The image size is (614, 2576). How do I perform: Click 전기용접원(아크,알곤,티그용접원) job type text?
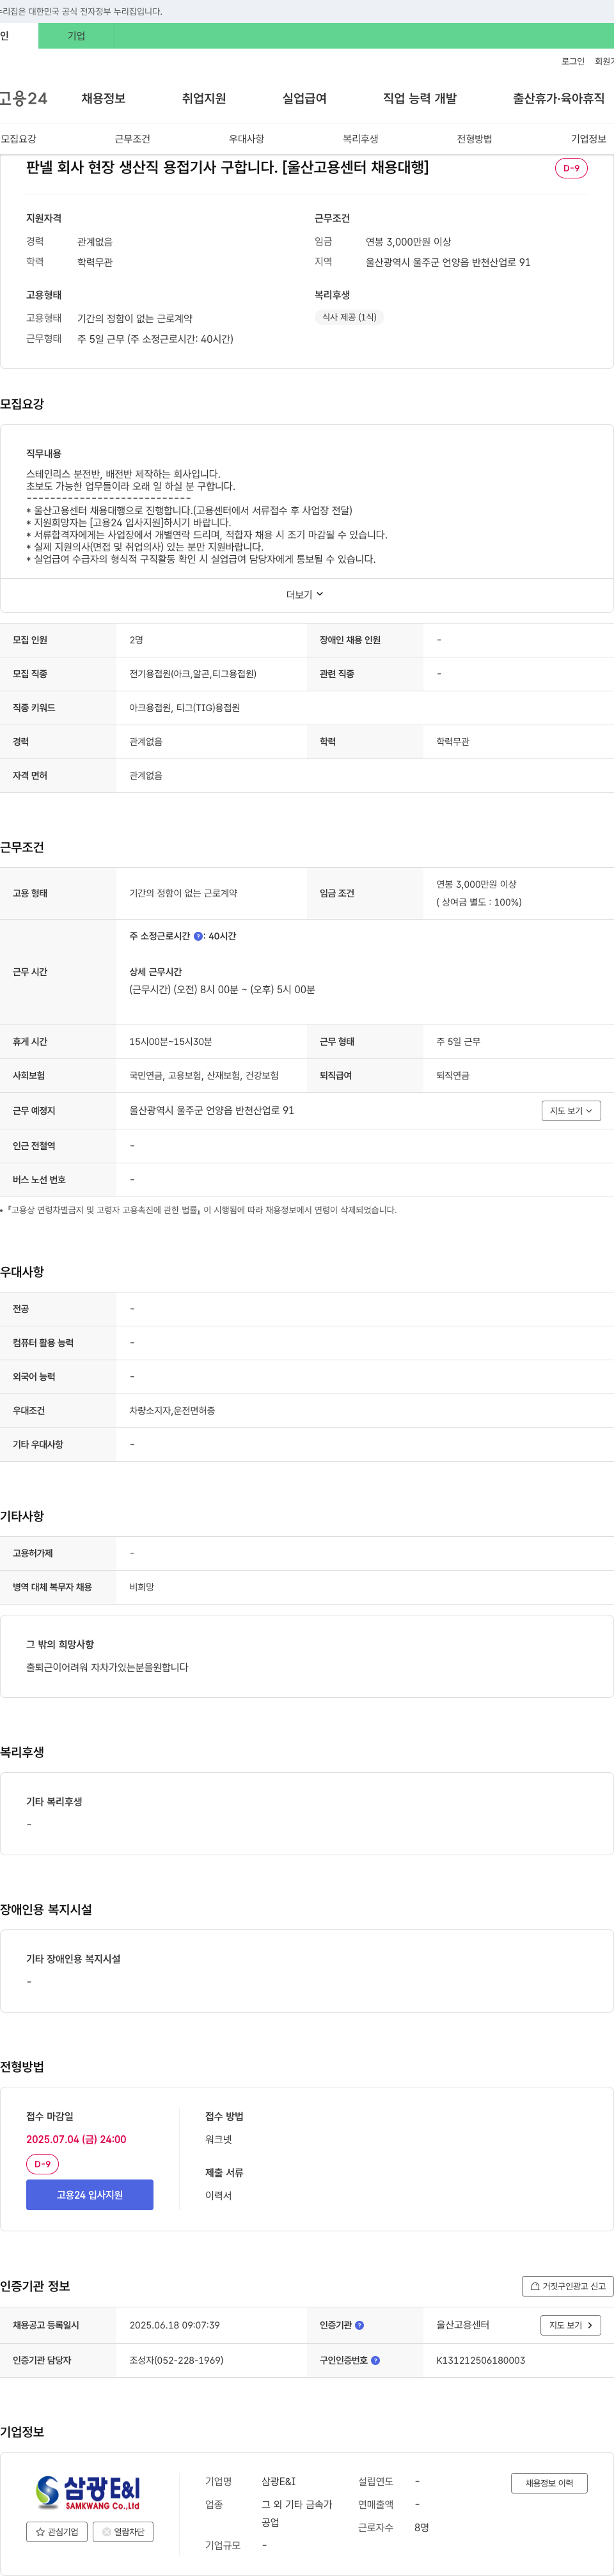[193, 674]
